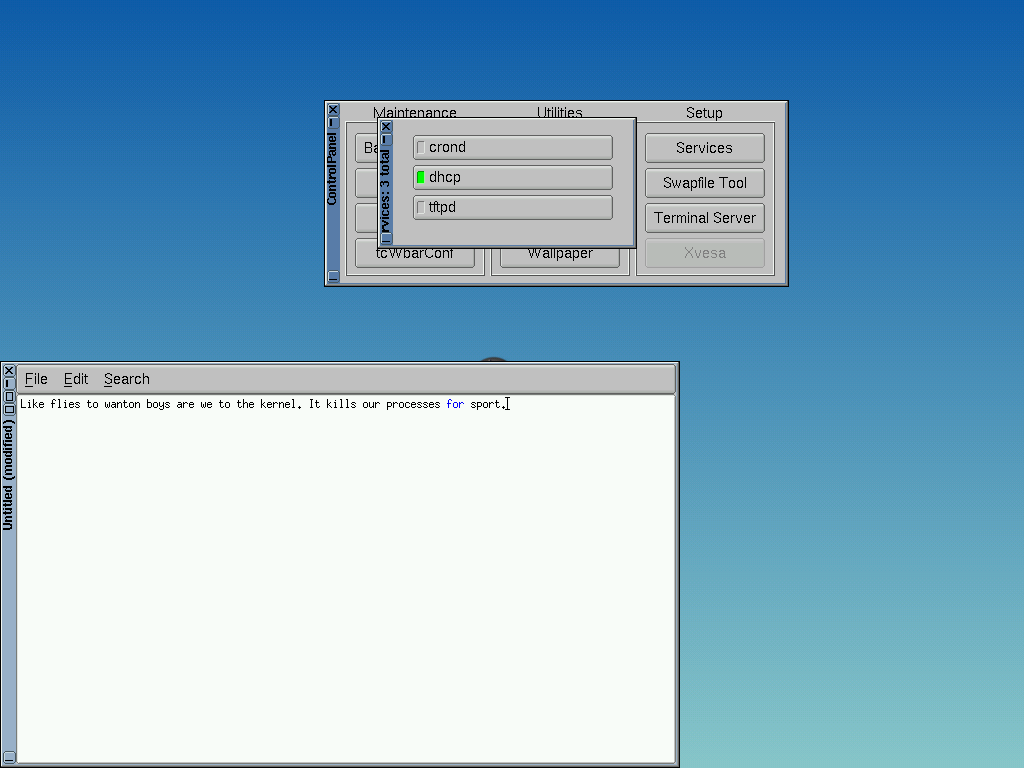This screenshot has height=768, width=1024.
Task: Iconize the ControlPanel window
Action: (333, 122)
